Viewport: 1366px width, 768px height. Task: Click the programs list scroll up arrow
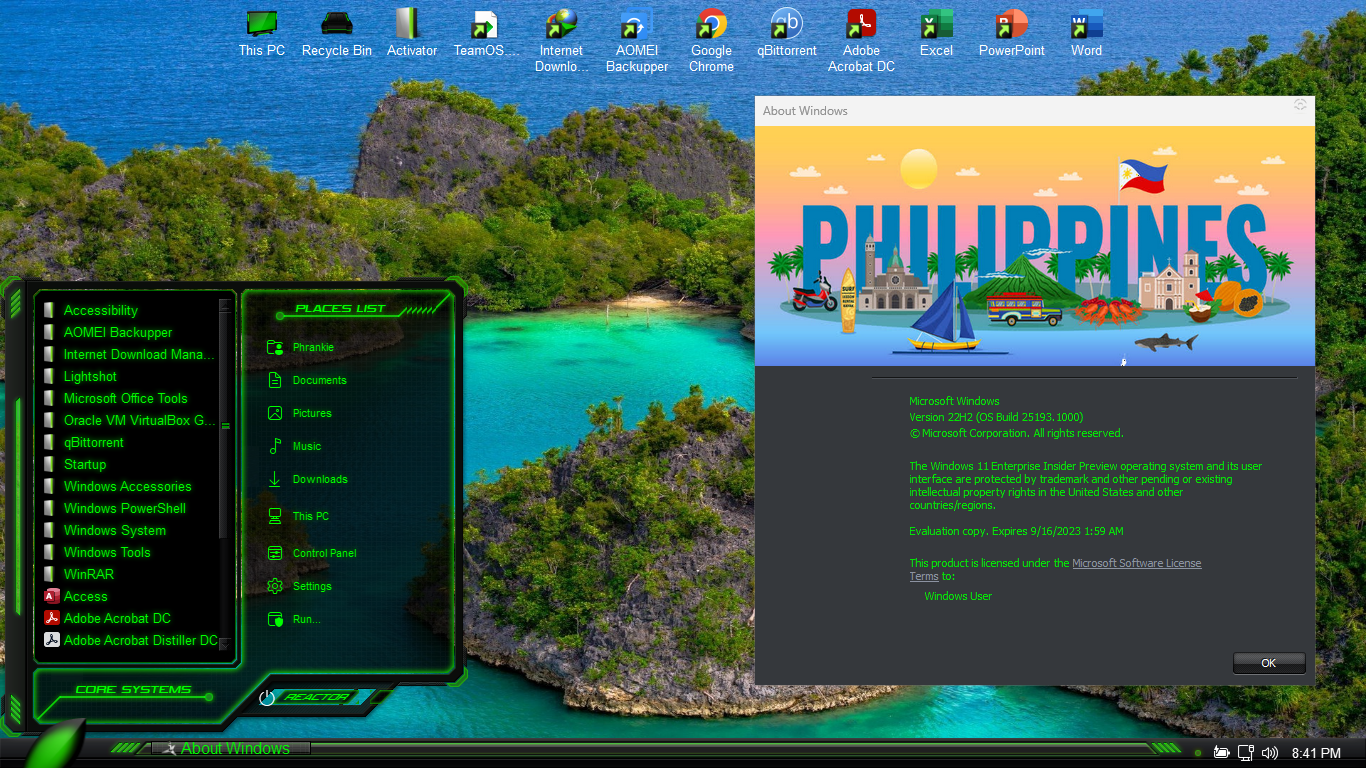(225, 304)
